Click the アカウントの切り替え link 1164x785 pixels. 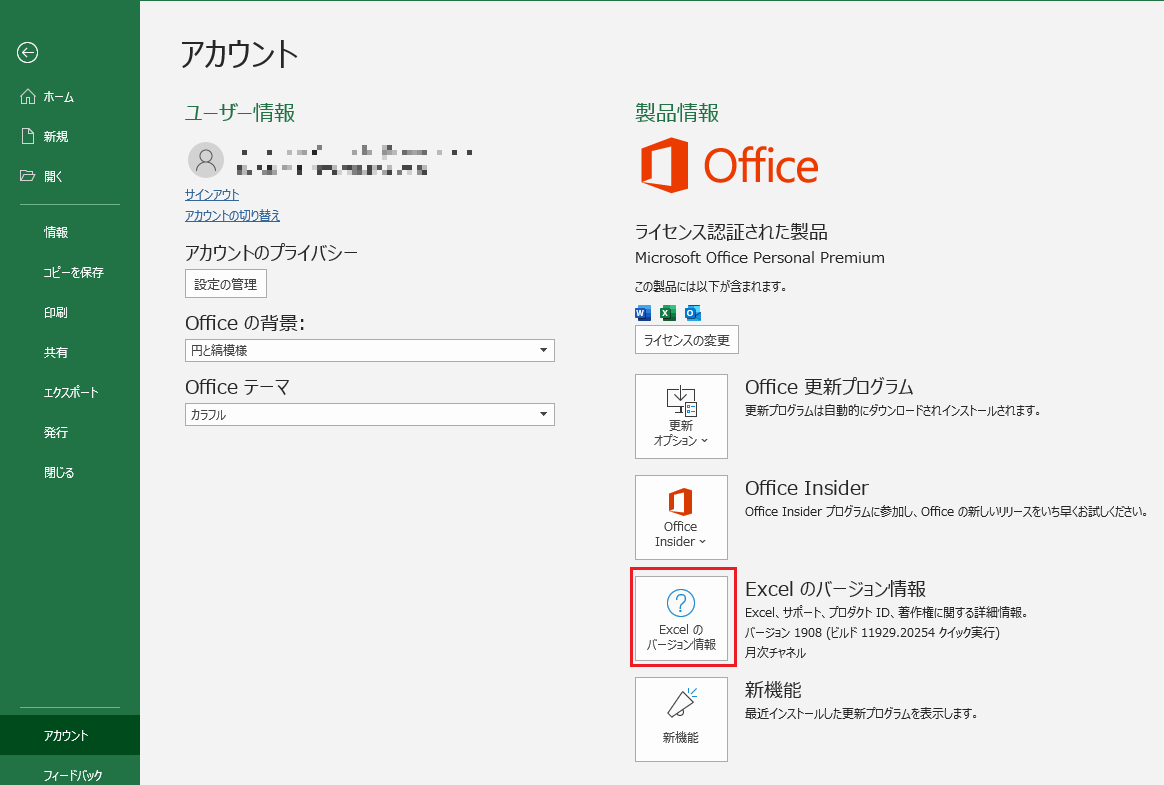(x=232, y=215)
